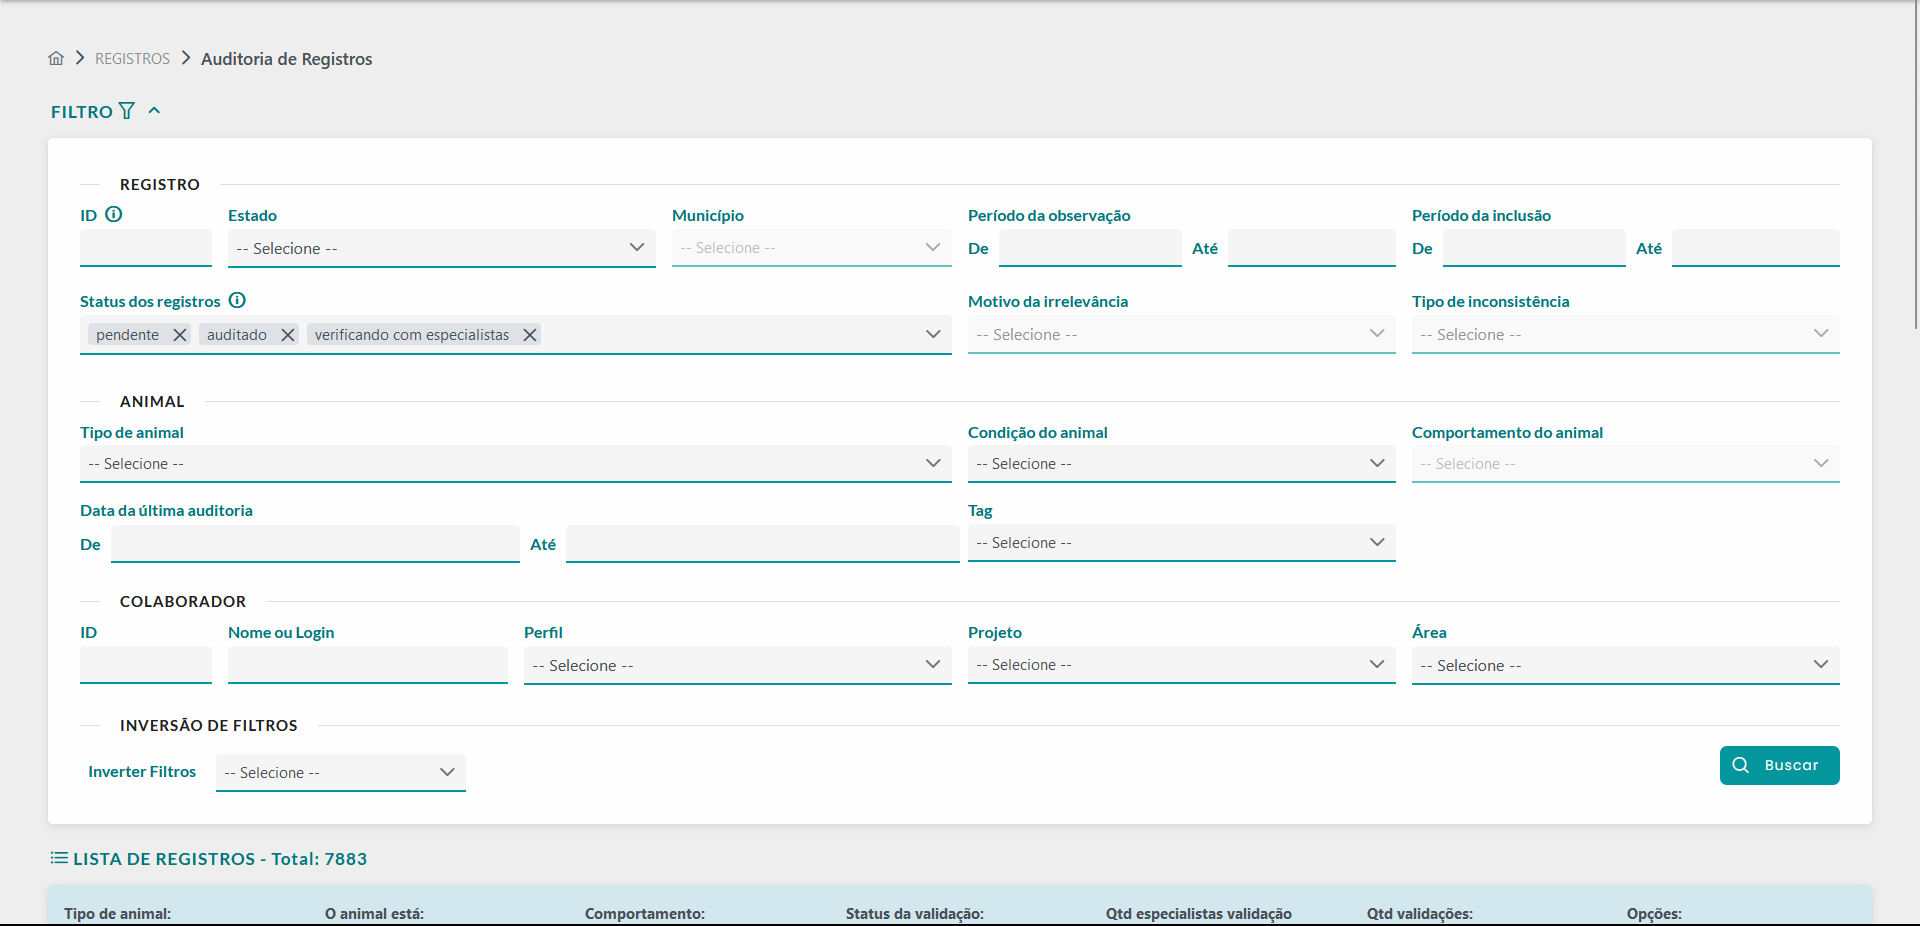Expand the Status dos registros dropdown
This screenshot has width=1920, height=926.
(933, 334)
